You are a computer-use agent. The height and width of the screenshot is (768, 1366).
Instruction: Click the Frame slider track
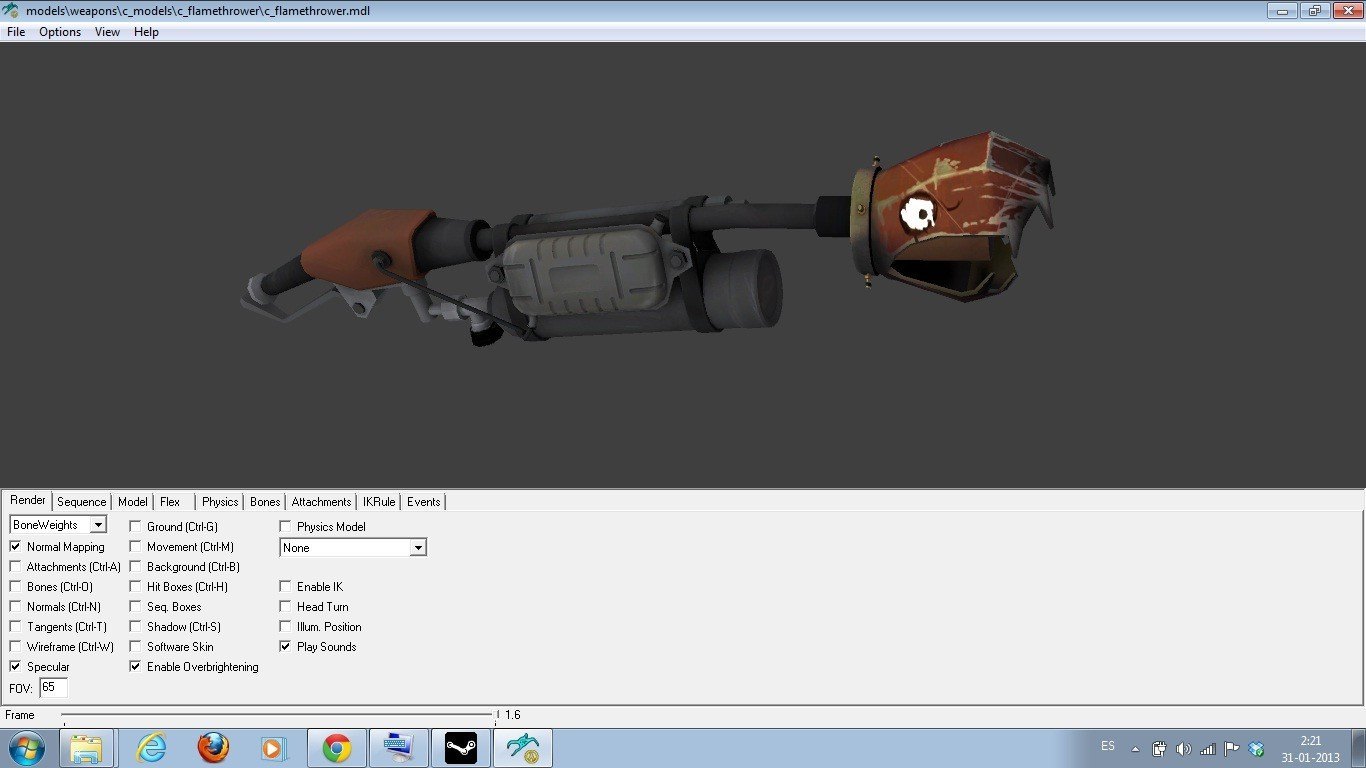point(276,715)
